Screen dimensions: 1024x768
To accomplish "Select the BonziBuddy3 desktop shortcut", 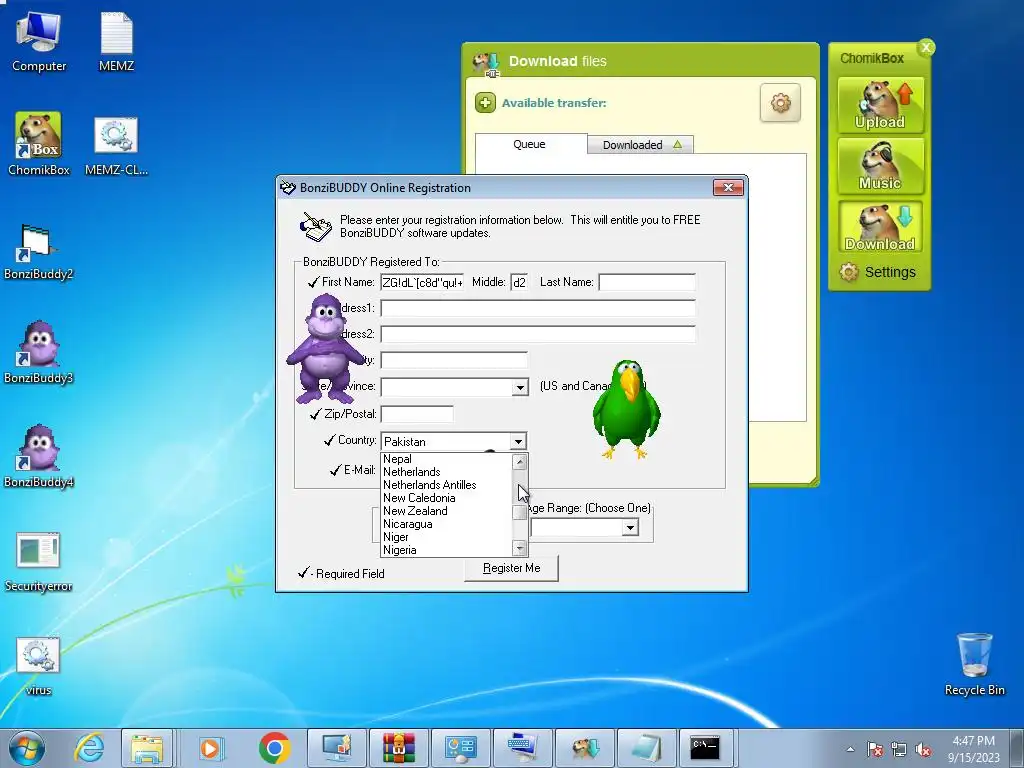I will coord(39,353).
